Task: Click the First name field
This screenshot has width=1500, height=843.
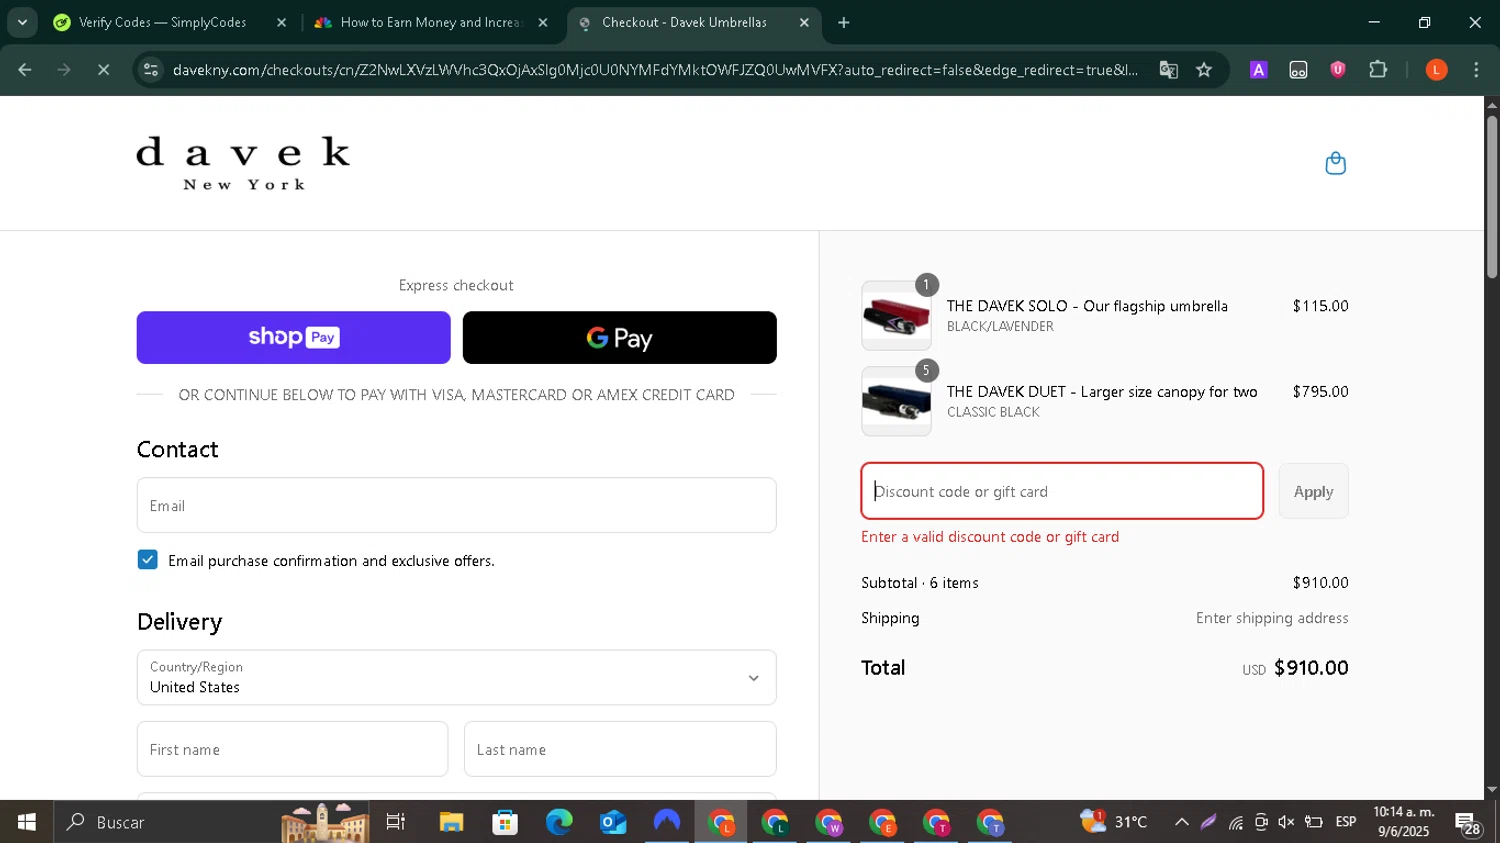Action: [292, 749]
